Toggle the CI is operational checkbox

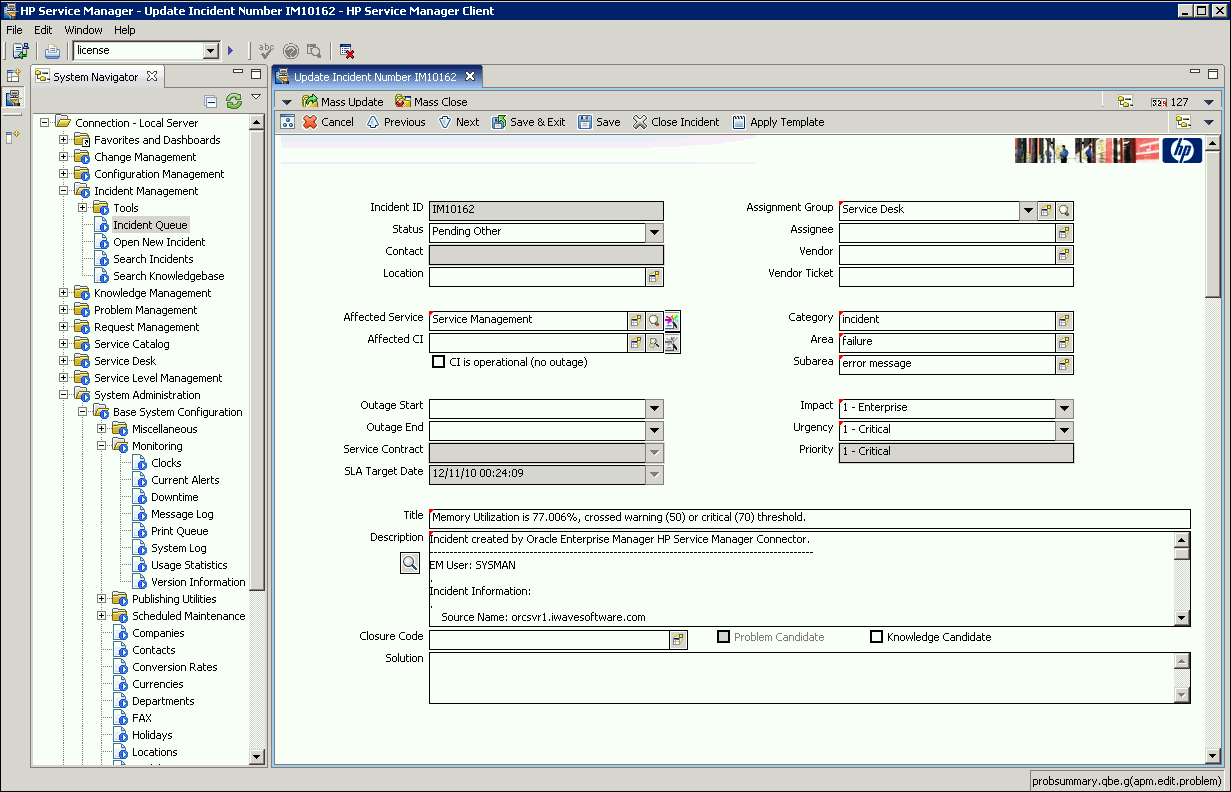click(x=438, y=362)
